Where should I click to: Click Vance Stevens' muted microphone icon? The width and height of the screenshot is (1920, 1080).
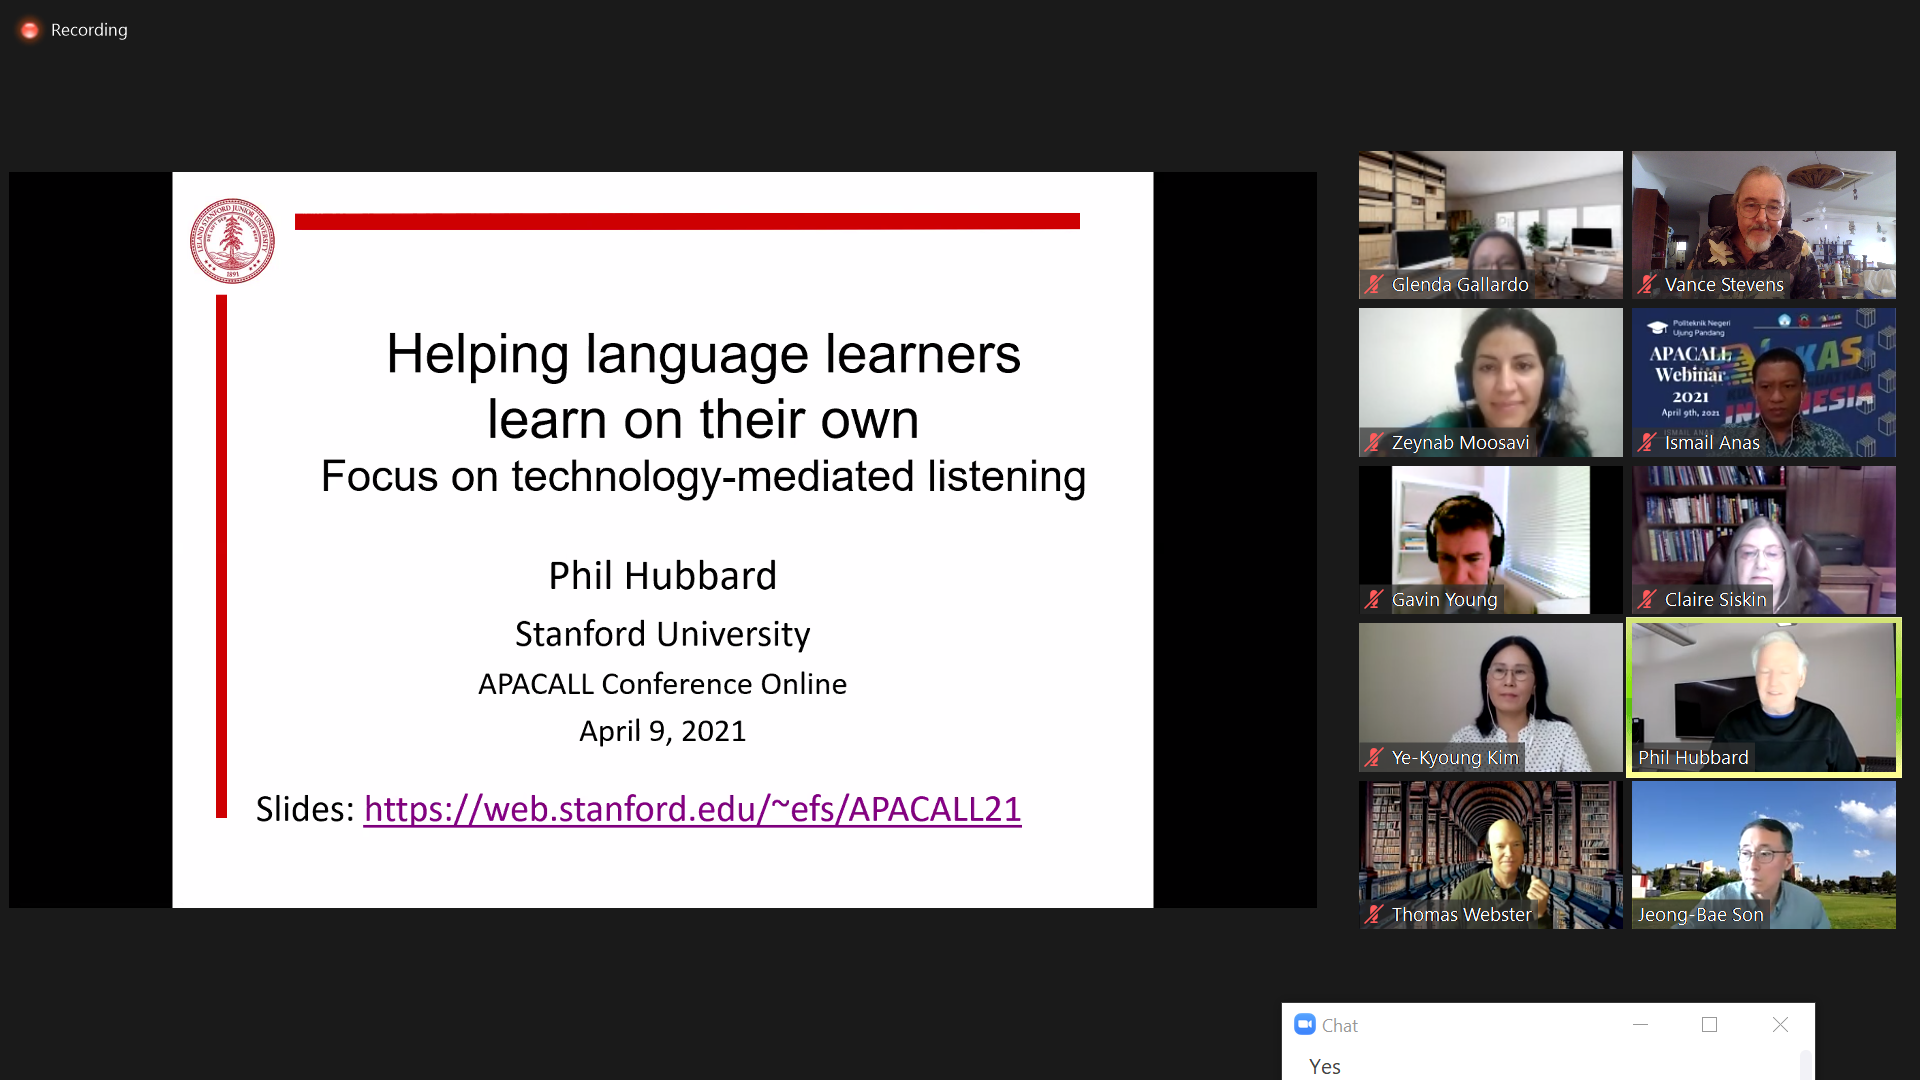point(1647,285)
